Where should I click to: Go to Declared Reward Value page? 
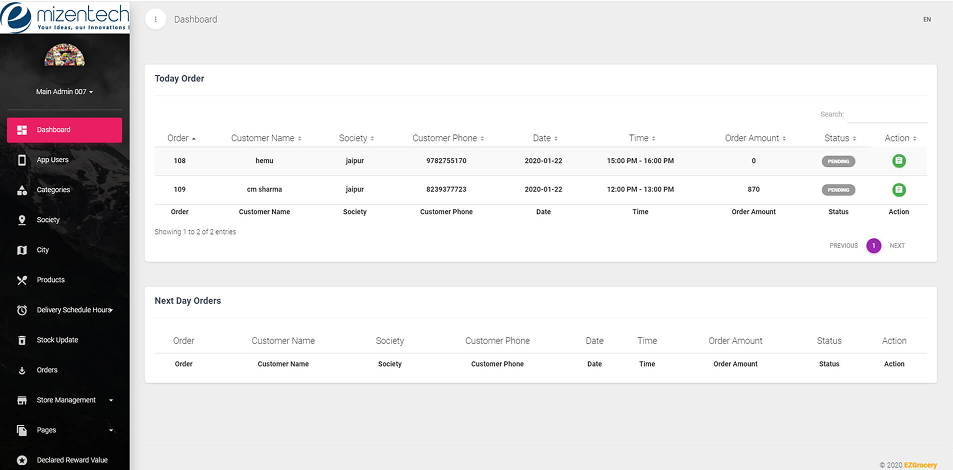click(71, 460)
